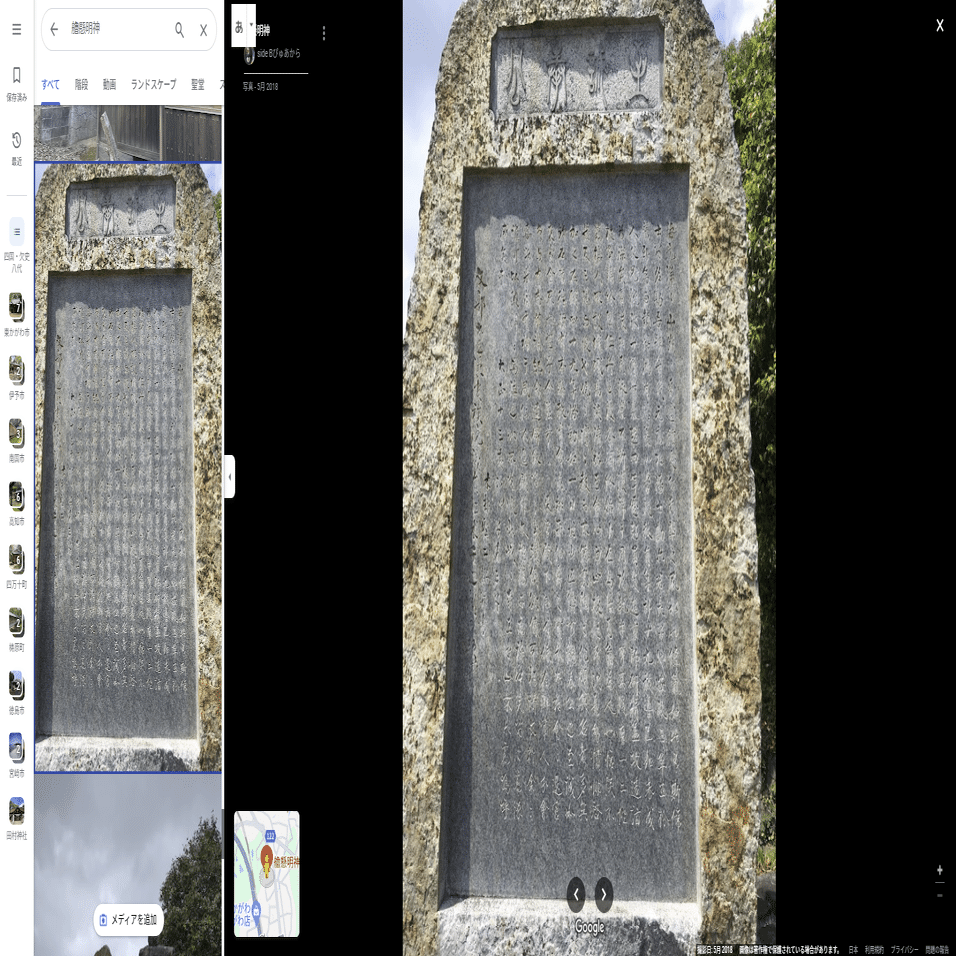Image resolution: width=956 pixels, height=956 pixels.
Task: Open the 南国市 sidebar shortcut
Action: click(x=16, y=440)
